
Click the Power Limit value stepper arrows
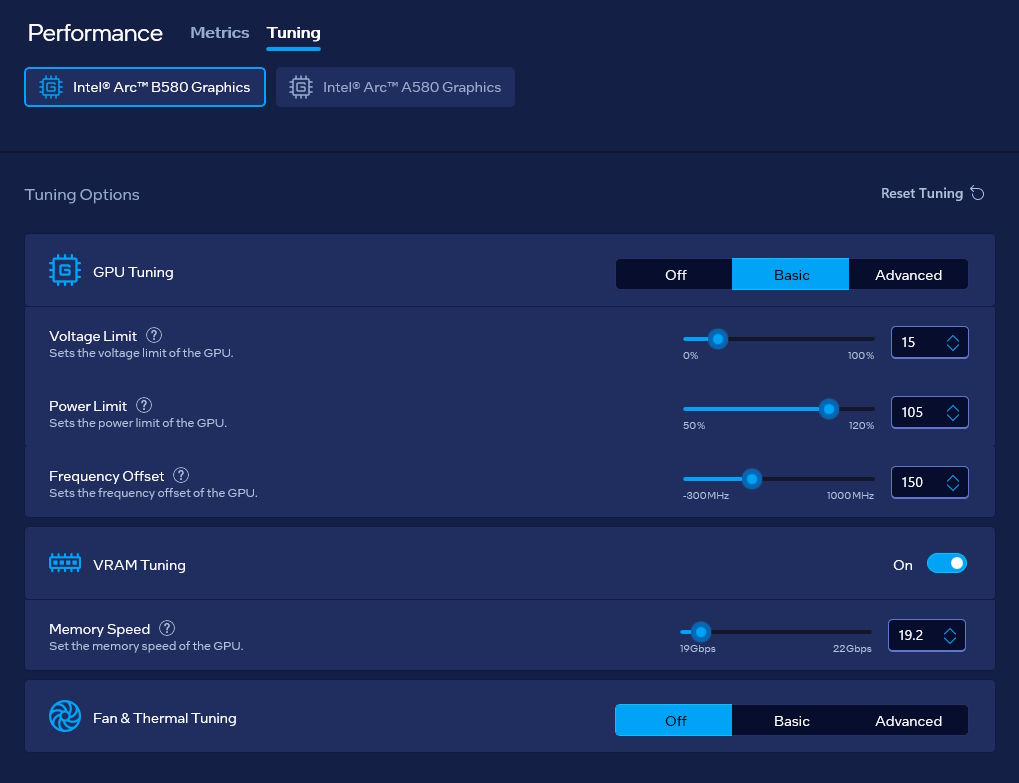953,413
